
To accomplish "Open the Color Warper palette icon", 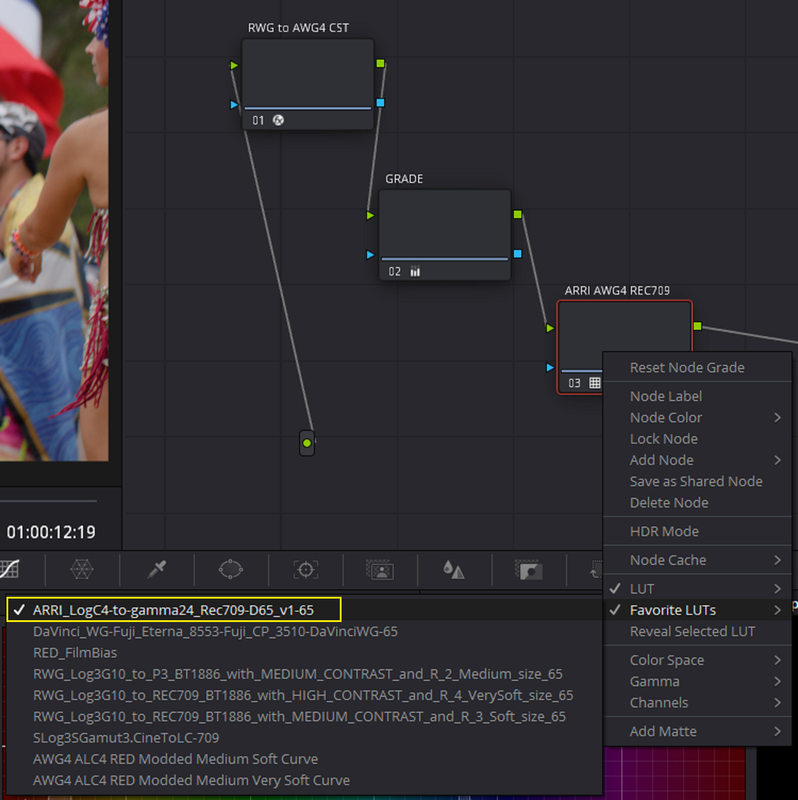I will (82, 569).
